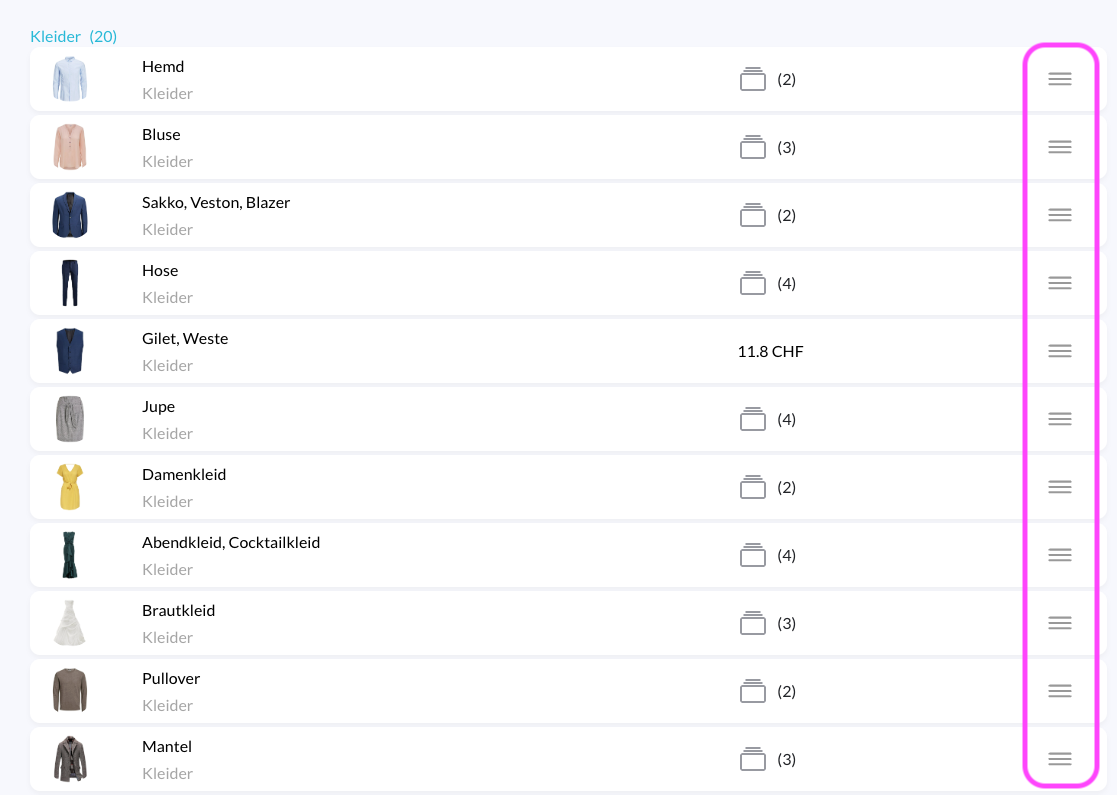Screen dimensions: 1117x795
Task: Click the pink blouse thumbnail for Bluse
Action: click(70, 147)
